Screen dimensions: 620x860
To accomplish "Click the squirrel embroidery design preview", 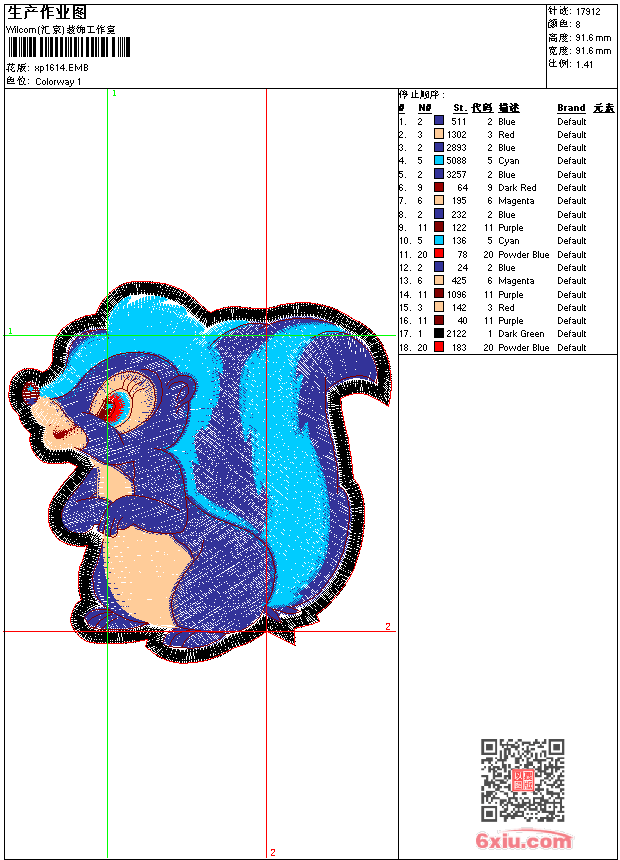I will pyautogui.click(x=200, y=472).
